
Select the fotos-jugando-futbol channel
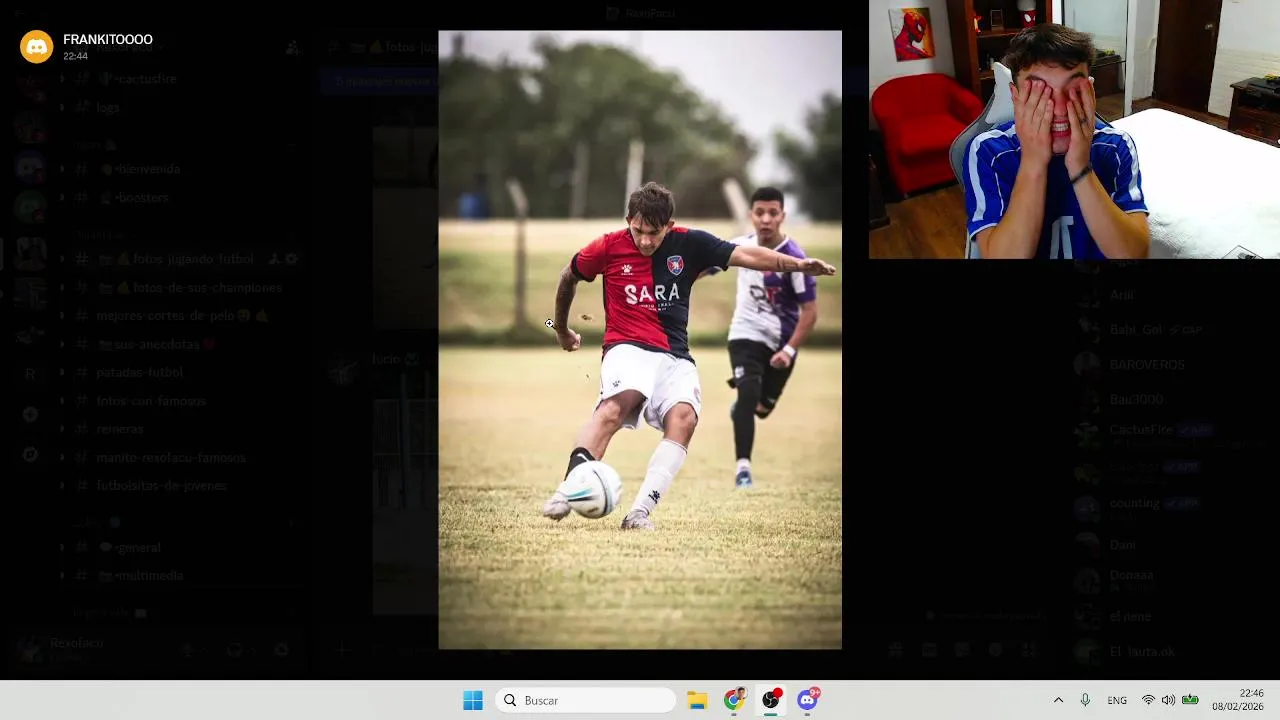click(175, 259)
